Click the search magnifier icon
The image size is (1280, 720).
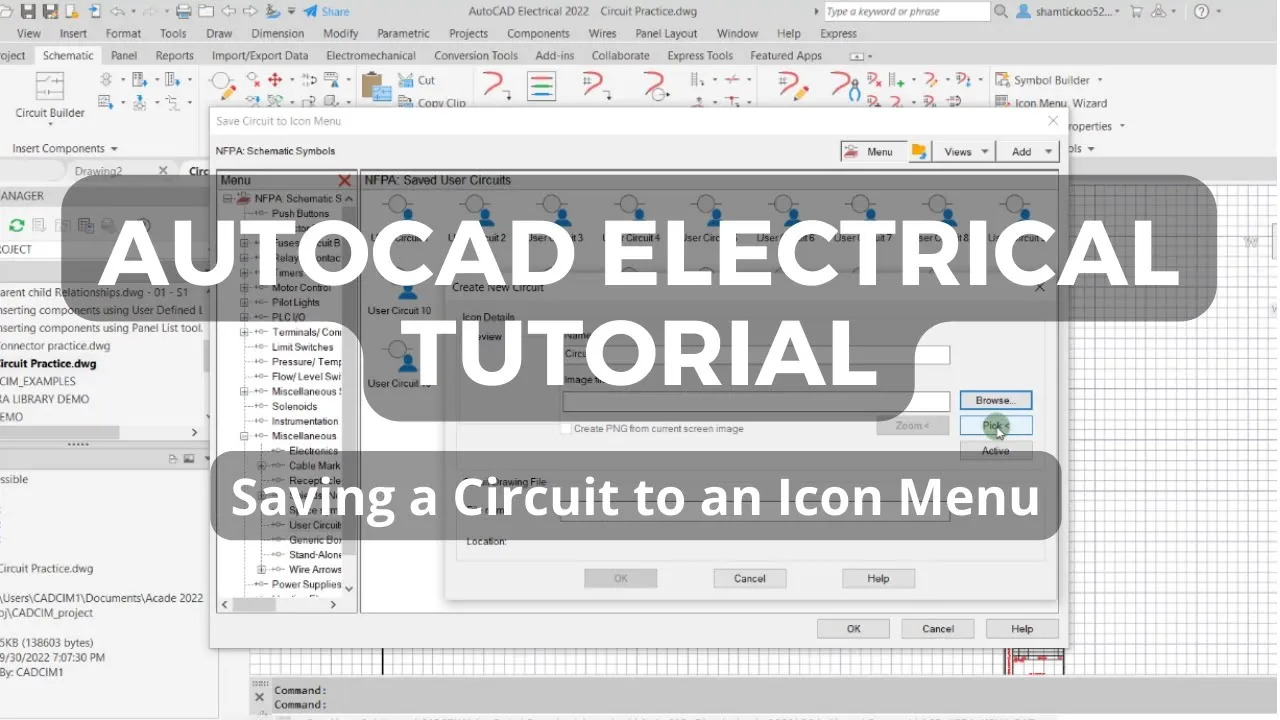tap(1001, 11)
